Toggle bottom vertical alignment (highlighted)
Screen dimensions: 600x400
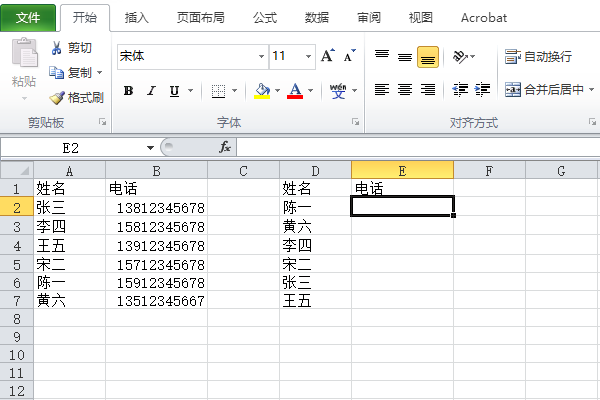click(x=428, y=57)
